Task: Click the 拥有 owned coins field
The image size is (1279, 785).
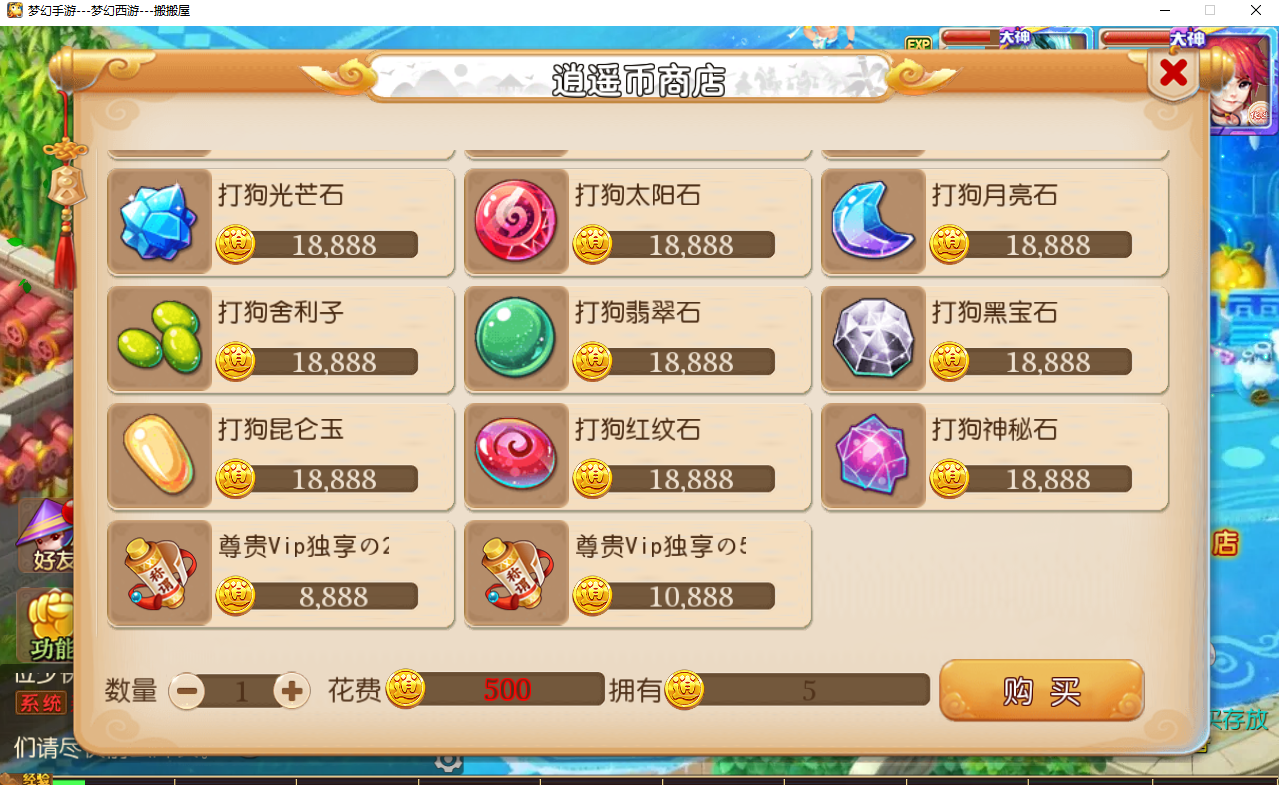Action: tap(798, 690)
